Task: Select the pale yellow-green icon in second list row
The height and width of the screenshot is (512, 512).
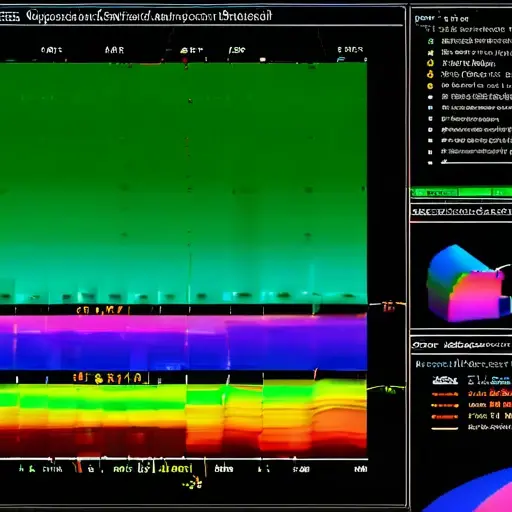Action: (431, 53)
